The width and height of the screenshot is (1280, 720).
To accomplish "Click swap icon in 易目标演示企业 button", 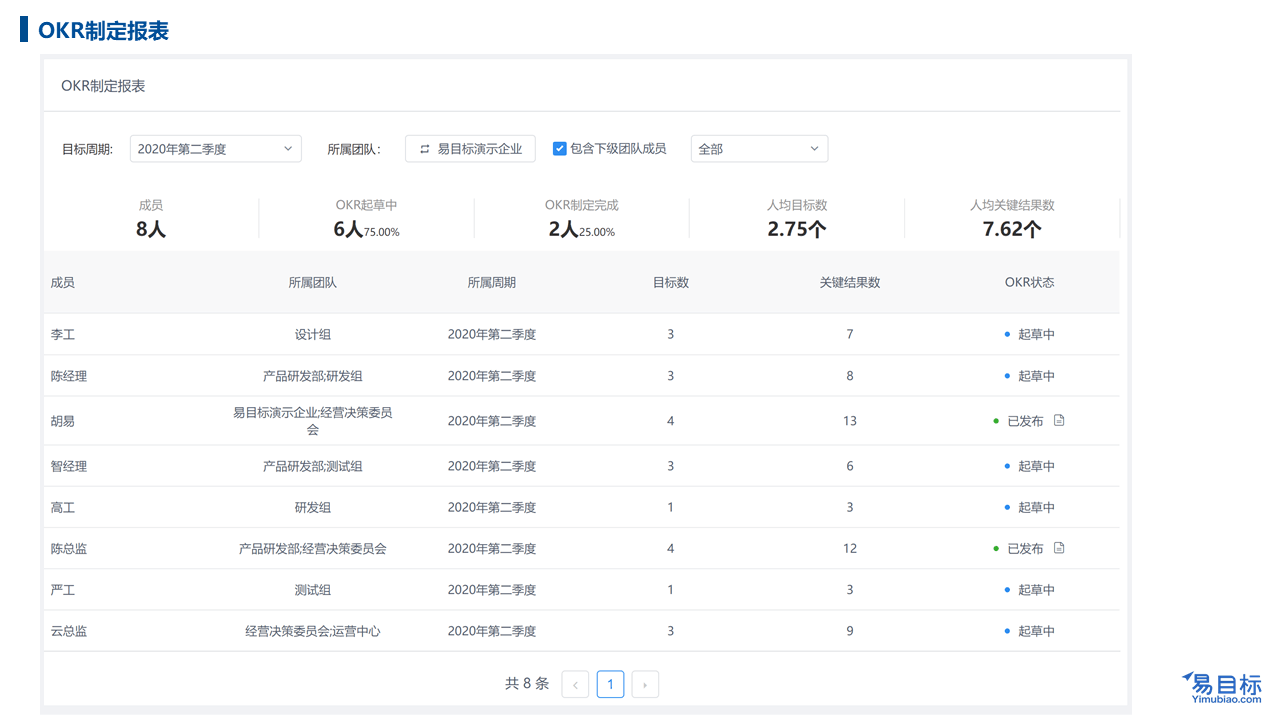I will (424, 149).
